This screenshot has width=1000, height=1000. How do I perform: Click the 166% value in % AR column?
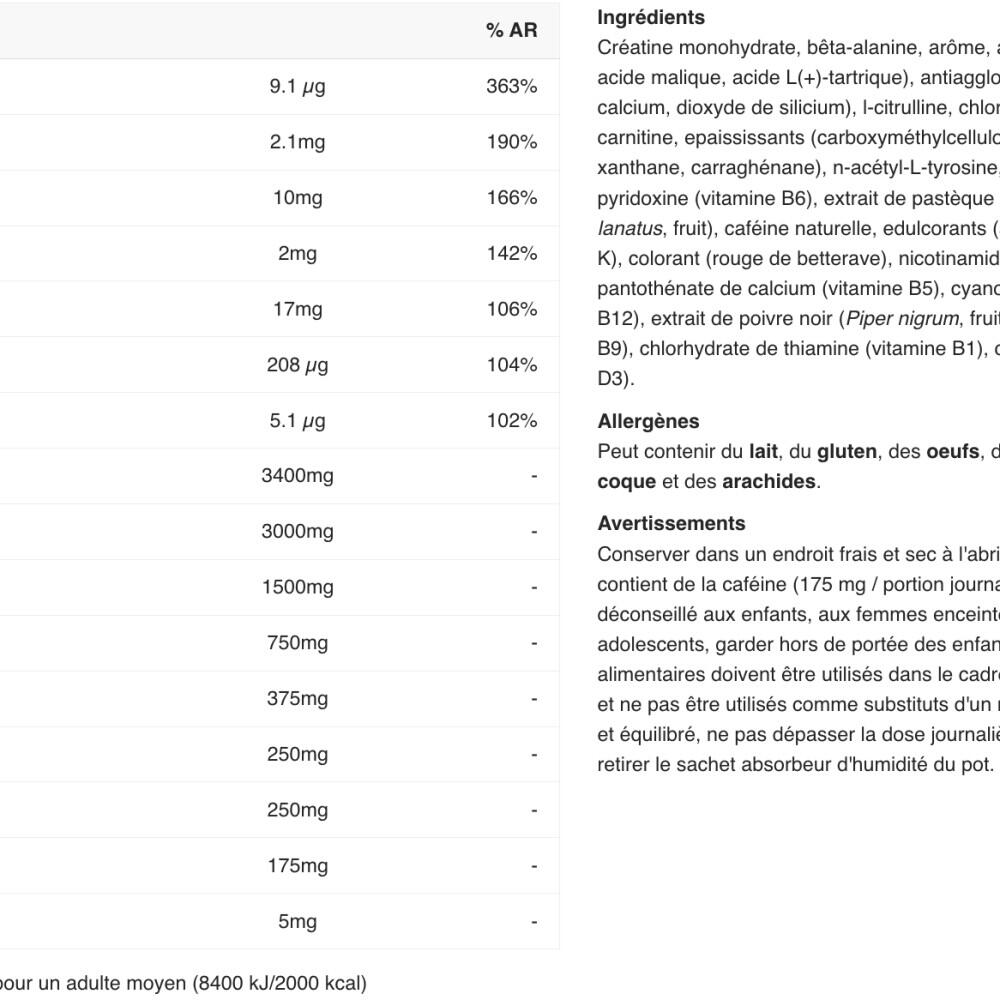point(512,198)
